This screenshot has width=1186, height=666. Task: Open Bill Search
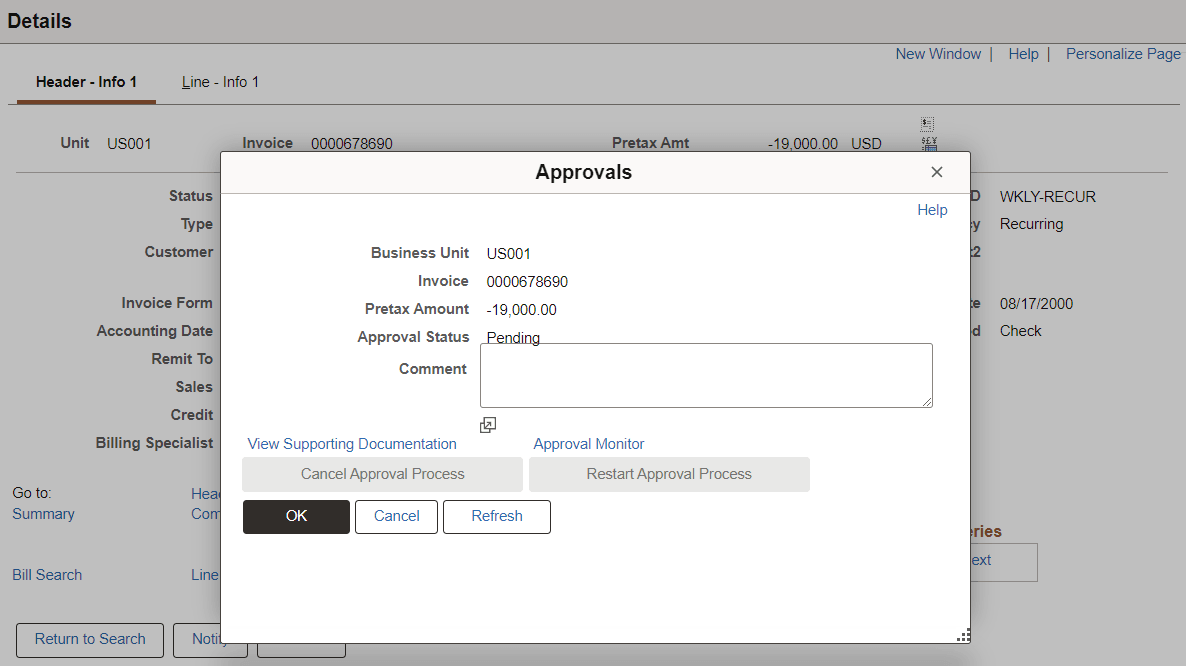[46, 574]
